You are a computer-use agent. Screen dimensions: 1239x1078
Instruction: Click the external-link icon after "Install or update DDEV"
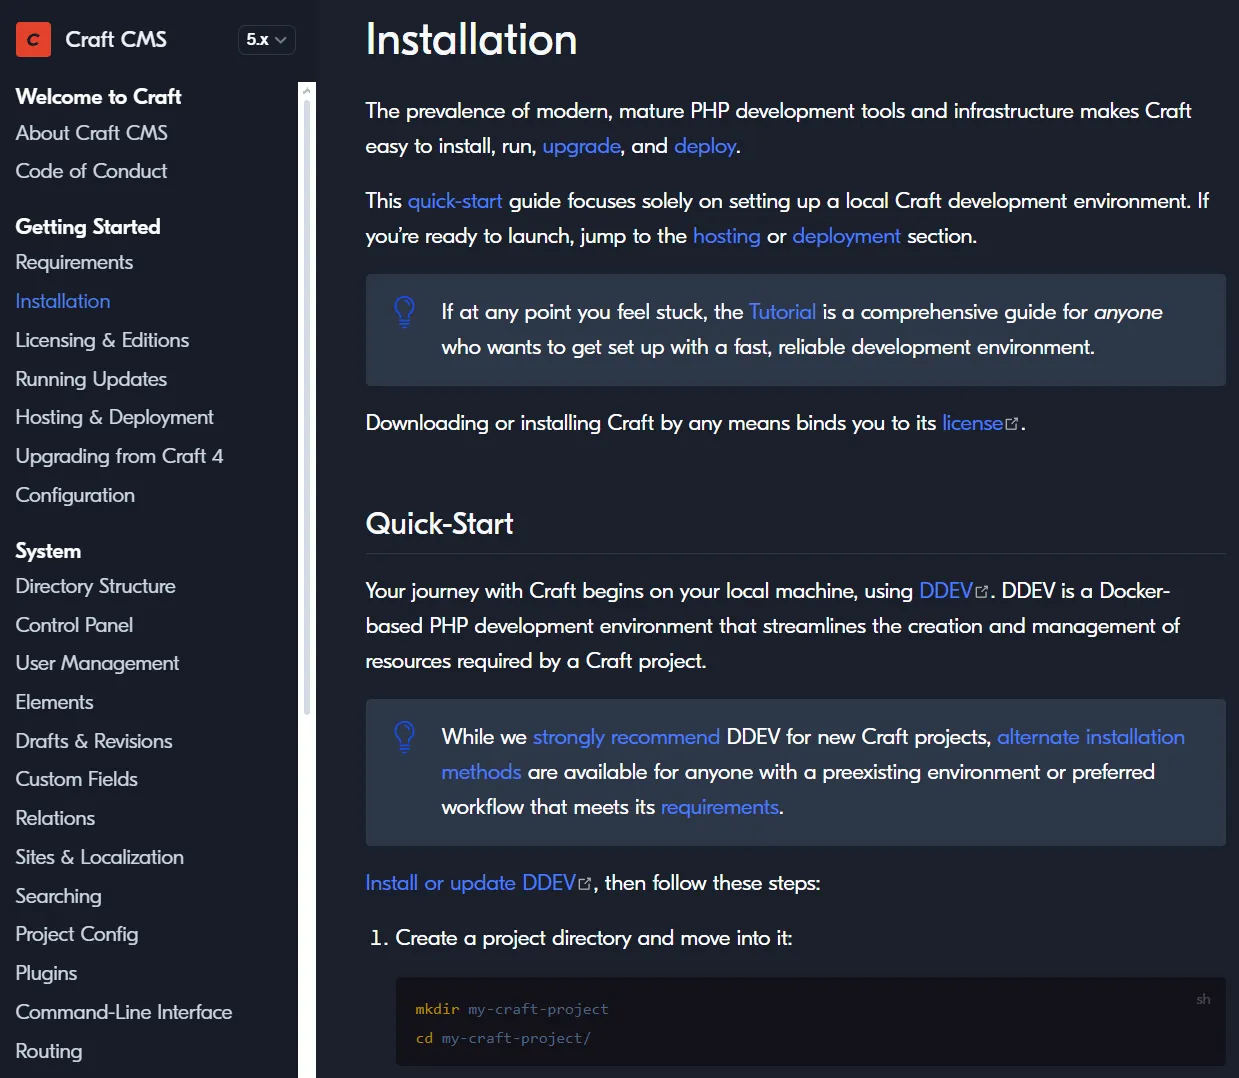click(x=585, y=884)
